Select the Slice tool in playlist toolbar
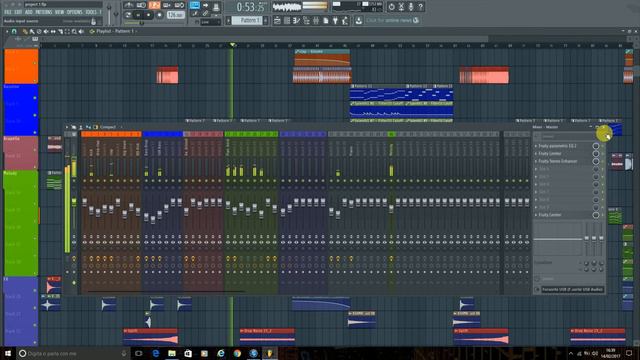This screenshot has width=640, height=360. 60,31
